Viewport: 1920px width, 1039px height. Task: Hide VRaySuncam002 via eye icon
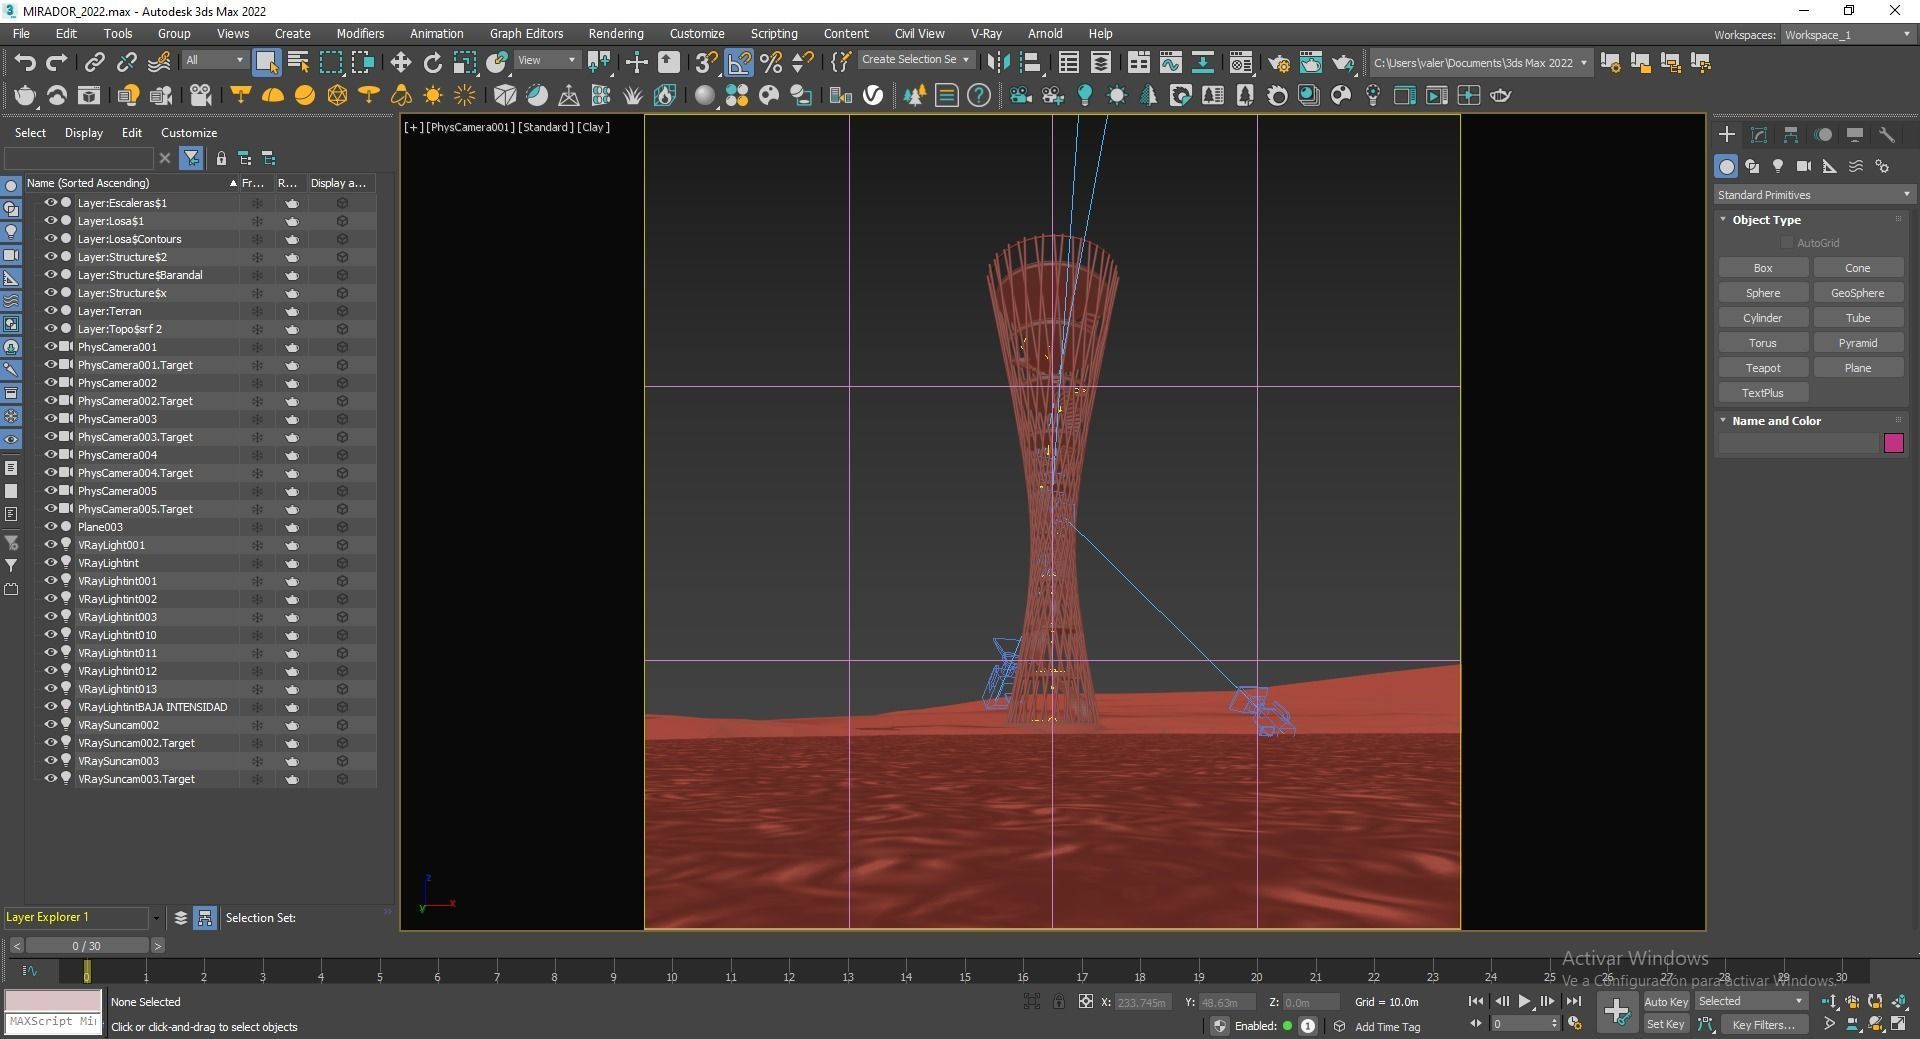50,724
